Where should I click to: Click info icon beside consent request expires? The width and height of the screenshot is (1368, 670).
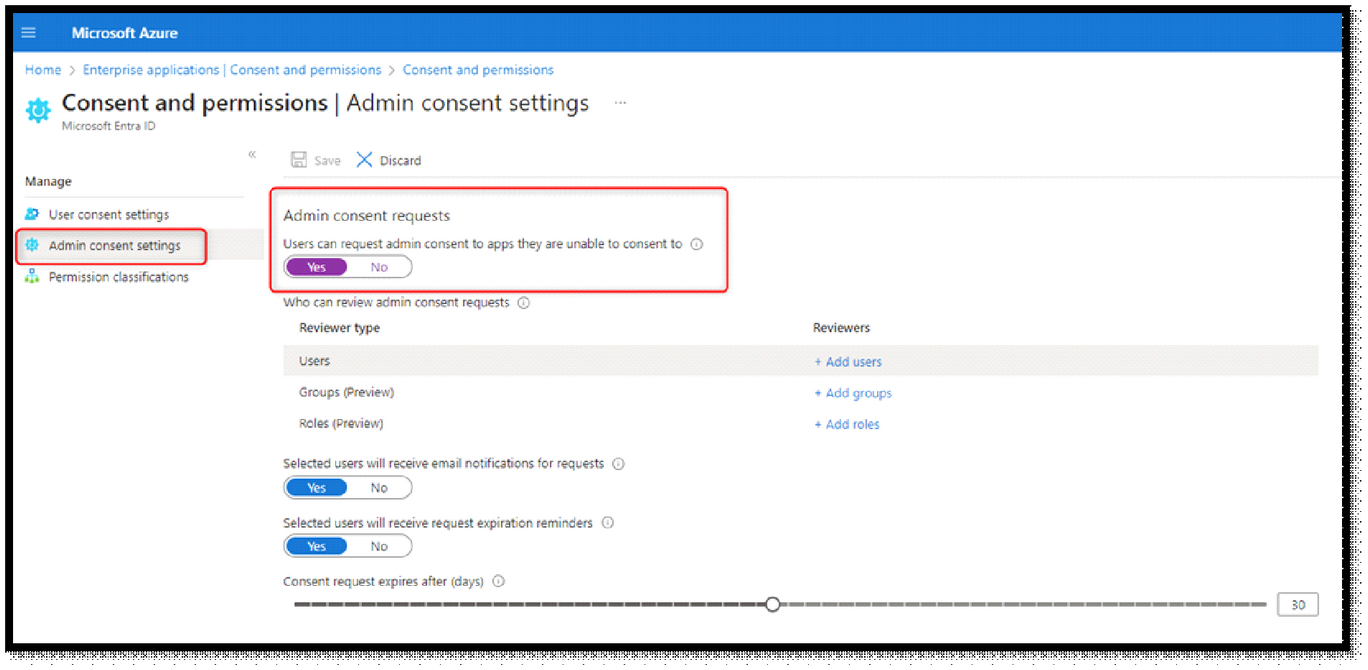pos(499,582)
